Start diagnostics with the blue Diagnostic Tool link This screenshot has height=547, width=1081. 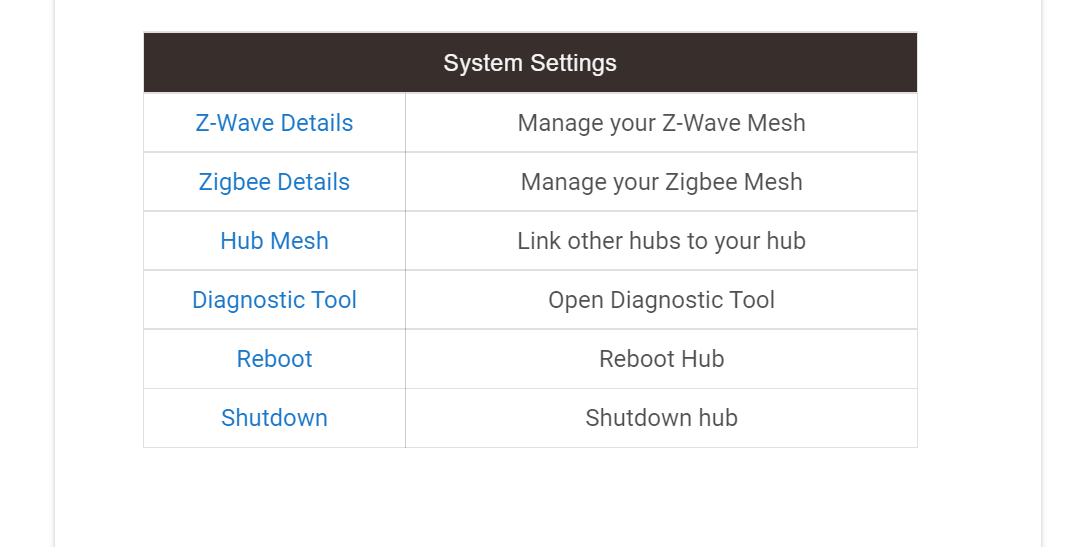(x=274, y=300)
